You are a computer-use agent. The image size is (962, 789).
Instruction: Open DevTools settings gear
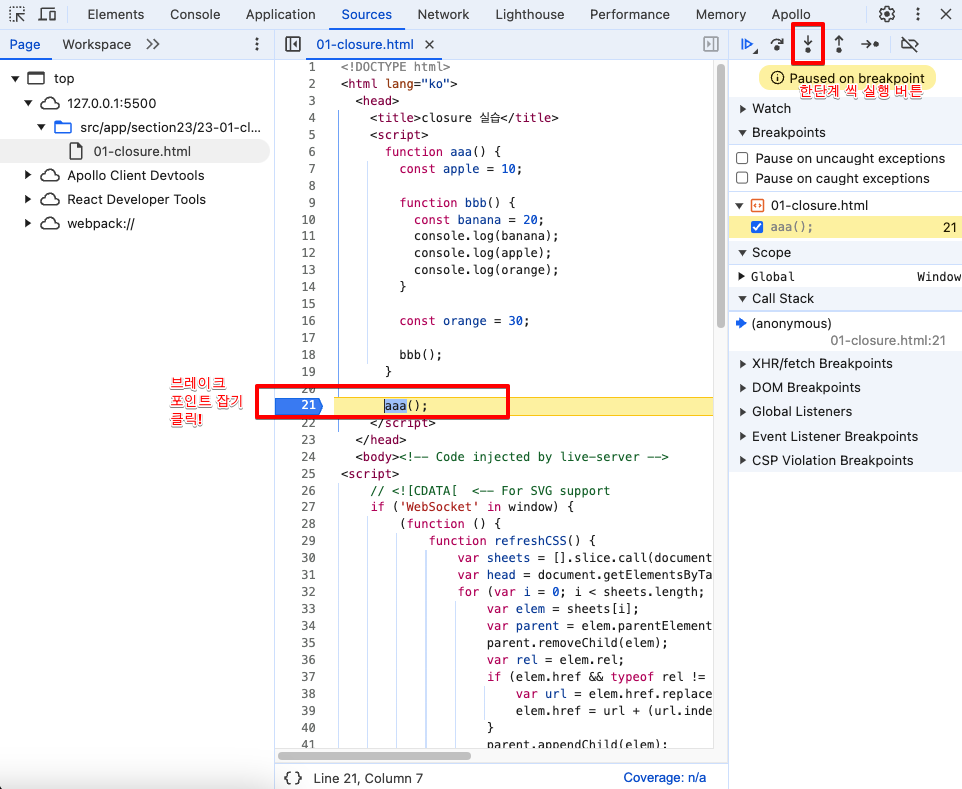(887, 14)
